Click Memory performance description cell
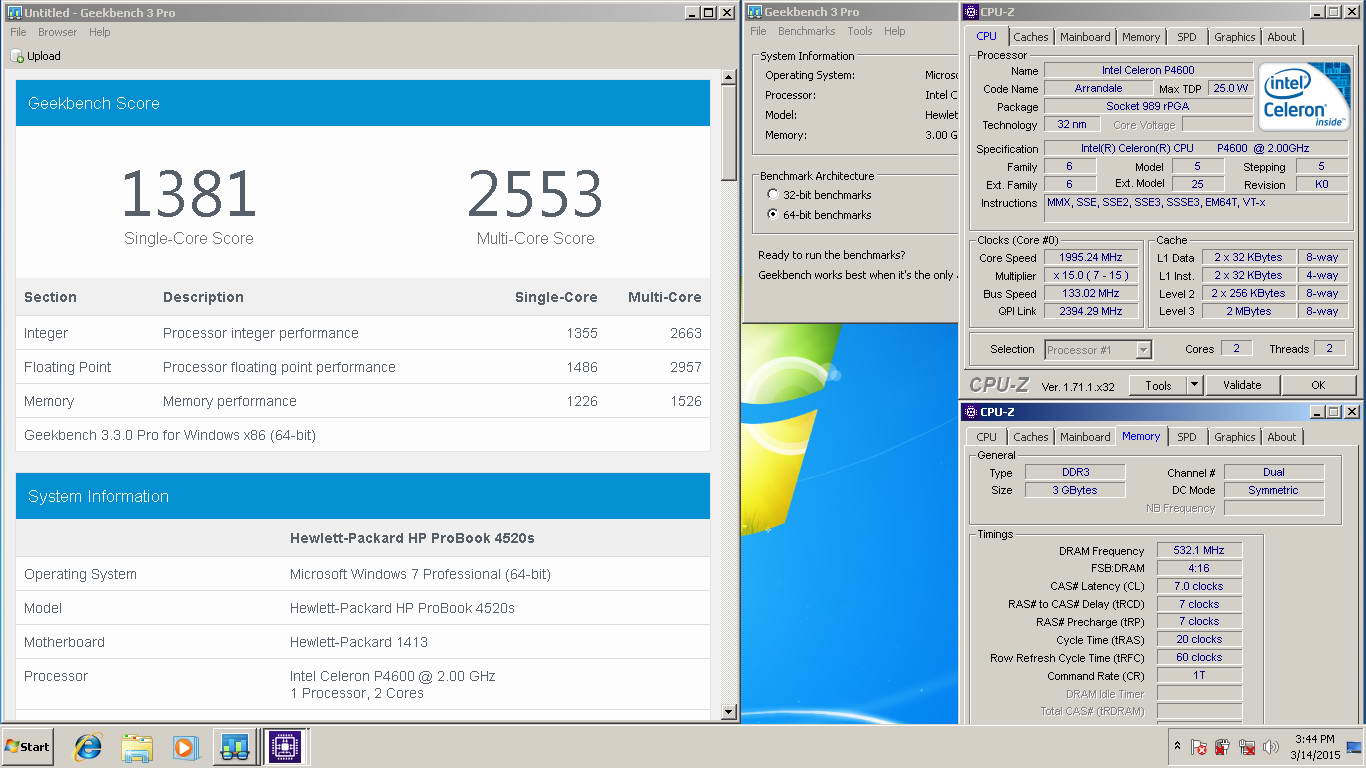Screen dimensions: 1366x768 point(230,401)
